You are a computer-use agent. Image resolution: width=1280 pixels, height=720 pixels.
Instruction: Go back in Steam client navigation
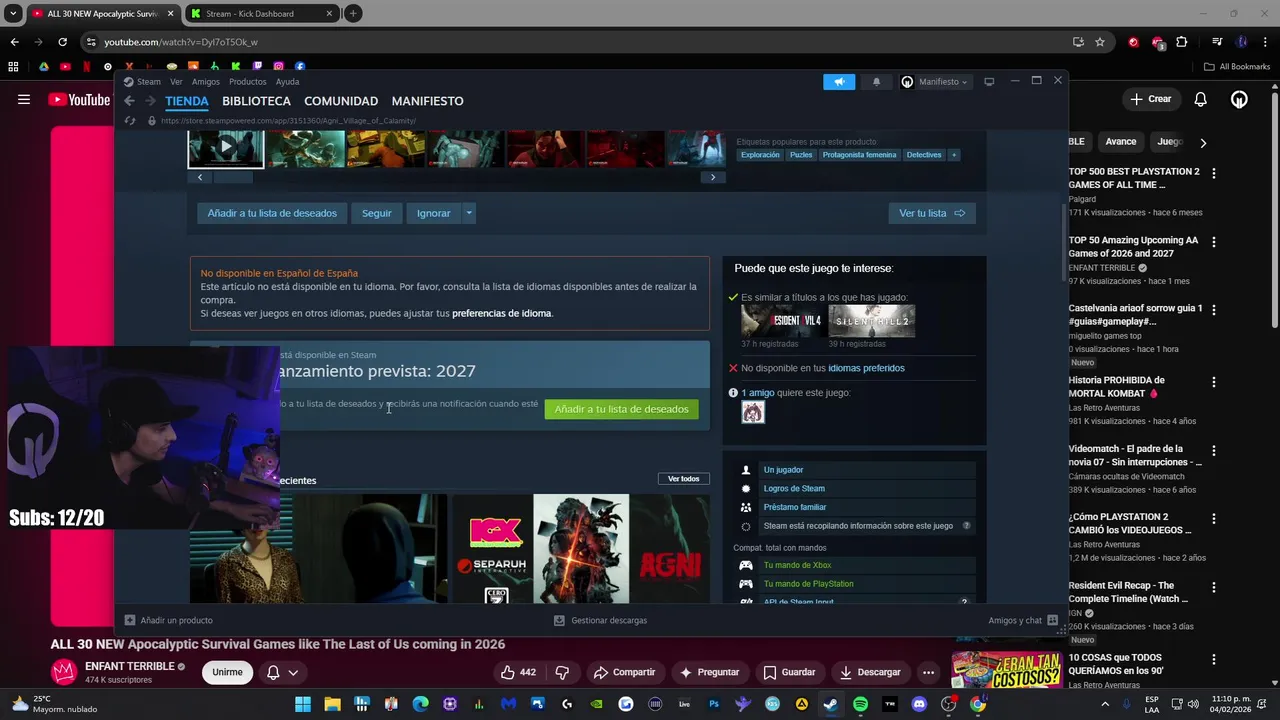click(x=129, y=101)
